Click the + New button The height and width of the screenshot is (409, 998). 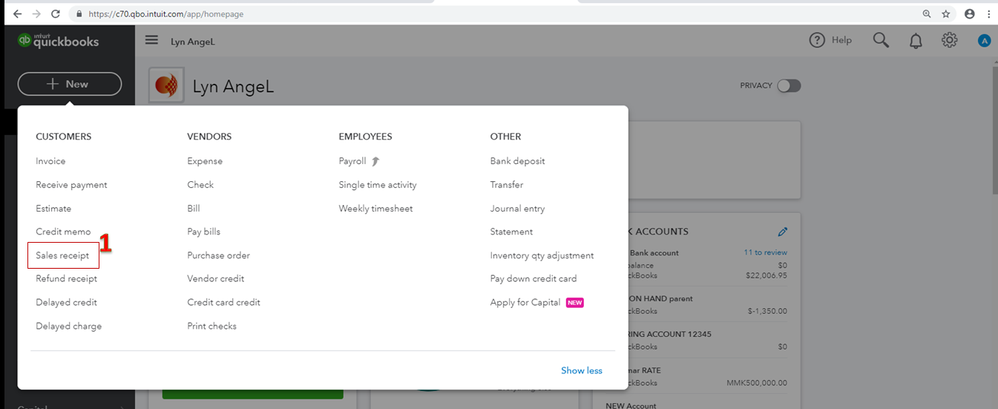click(69, 84)
